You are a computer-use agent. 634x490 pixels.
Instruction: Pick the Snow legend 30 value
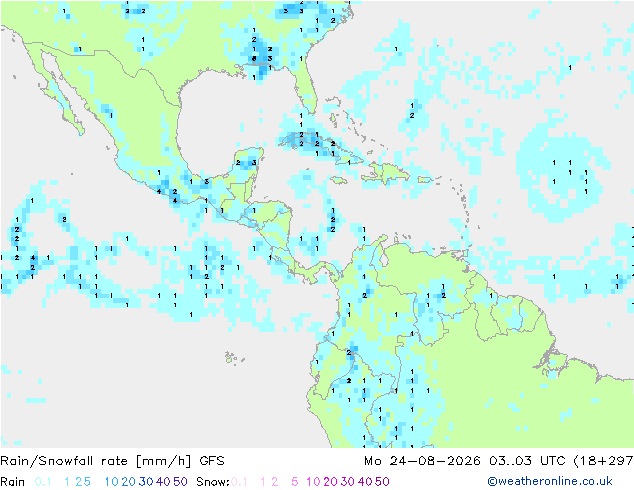point(348,482)
